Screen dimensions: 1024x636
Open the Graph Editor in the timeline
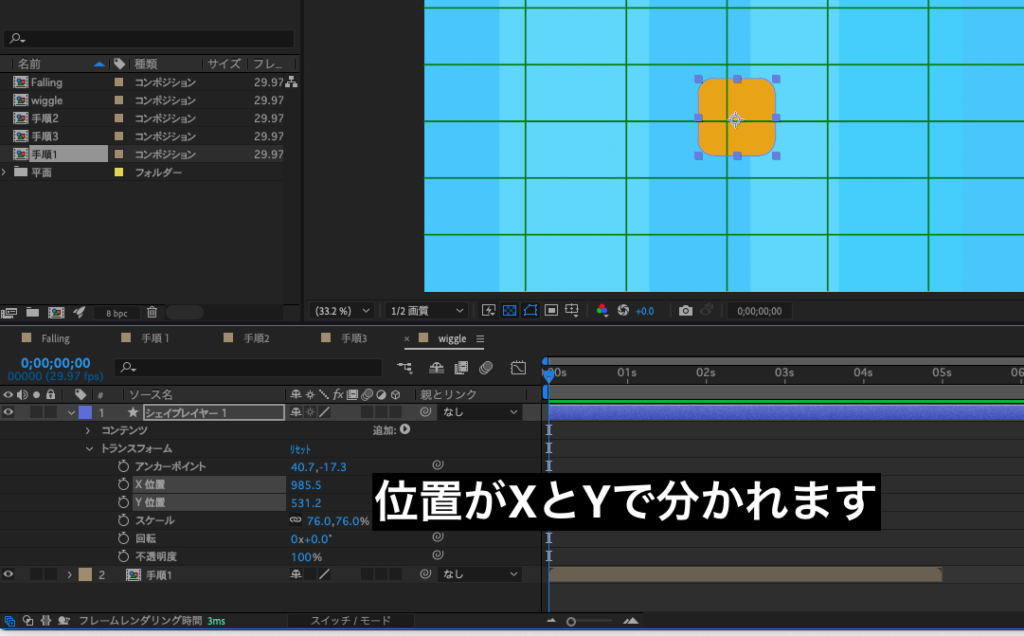tap(519, 368)
